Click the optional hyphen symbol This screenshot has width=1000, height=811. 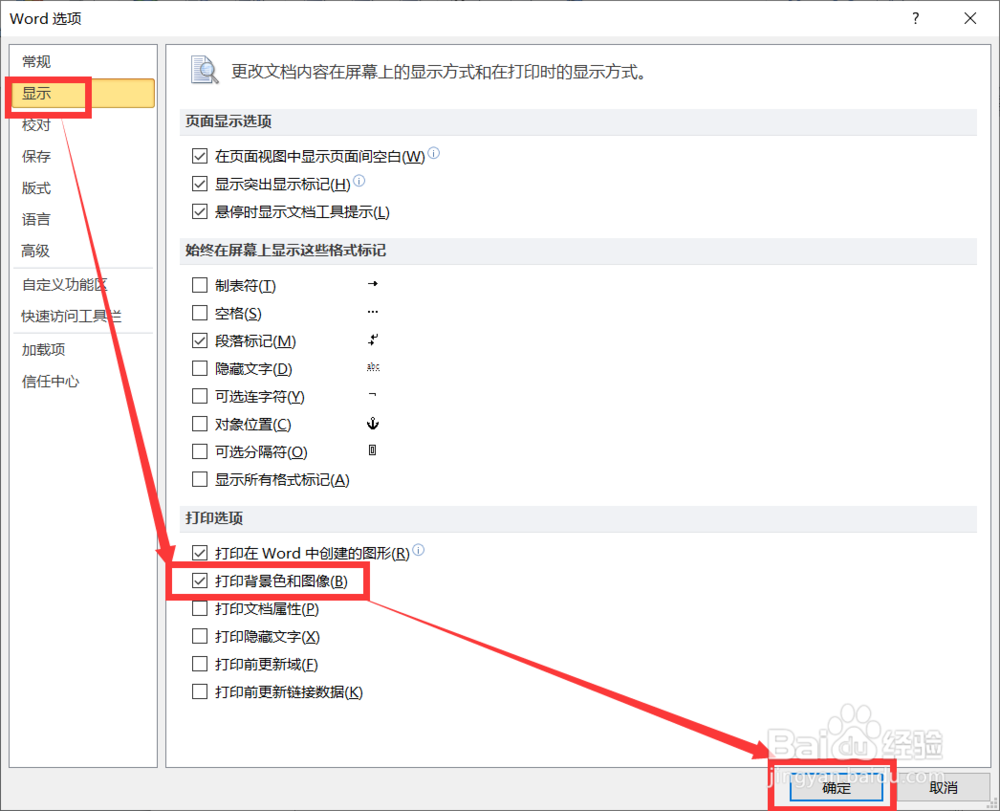coord(373,395)
